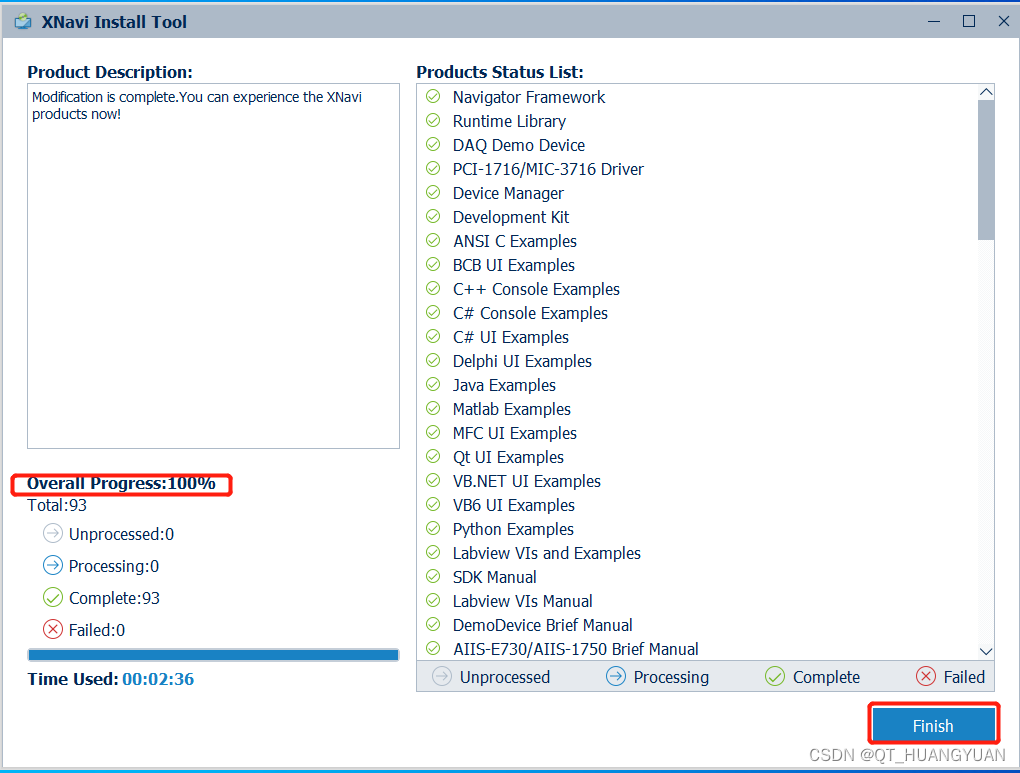Select the Python Examples entry

513,530
